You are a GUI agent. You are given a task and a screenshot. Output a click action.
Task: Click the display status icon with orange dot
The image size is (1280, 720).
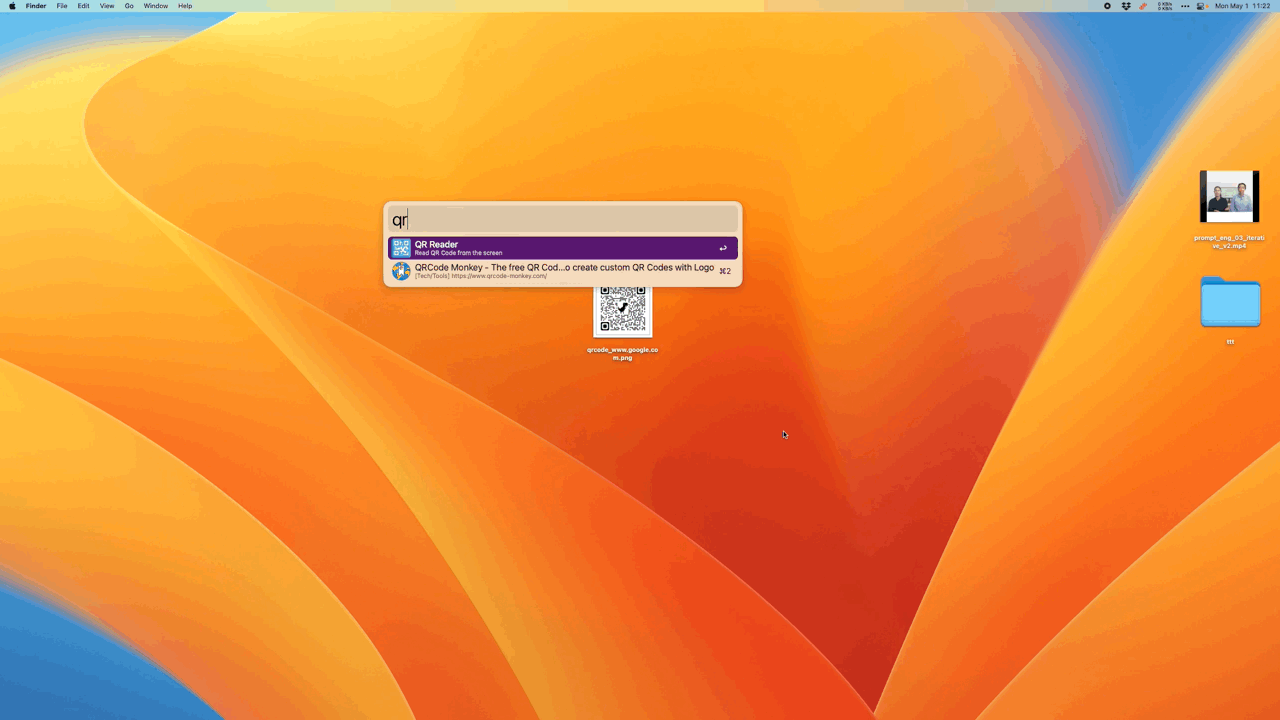(1202, 6)
